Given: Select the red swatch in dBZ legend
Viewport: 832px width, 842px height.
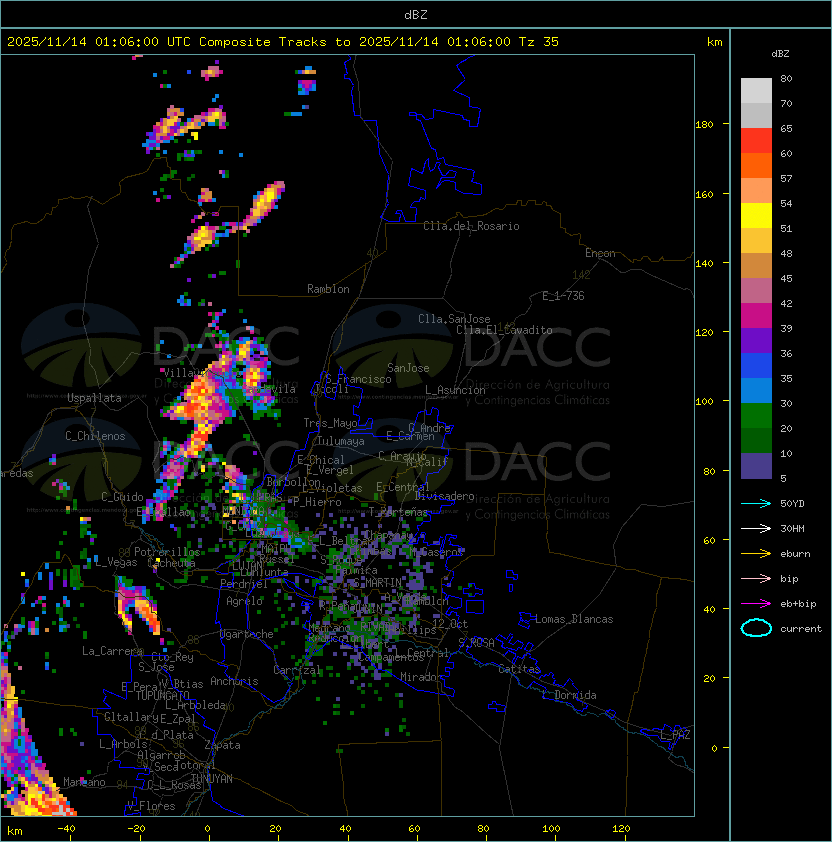Looking at the screenshot, I should click(756, 141).
